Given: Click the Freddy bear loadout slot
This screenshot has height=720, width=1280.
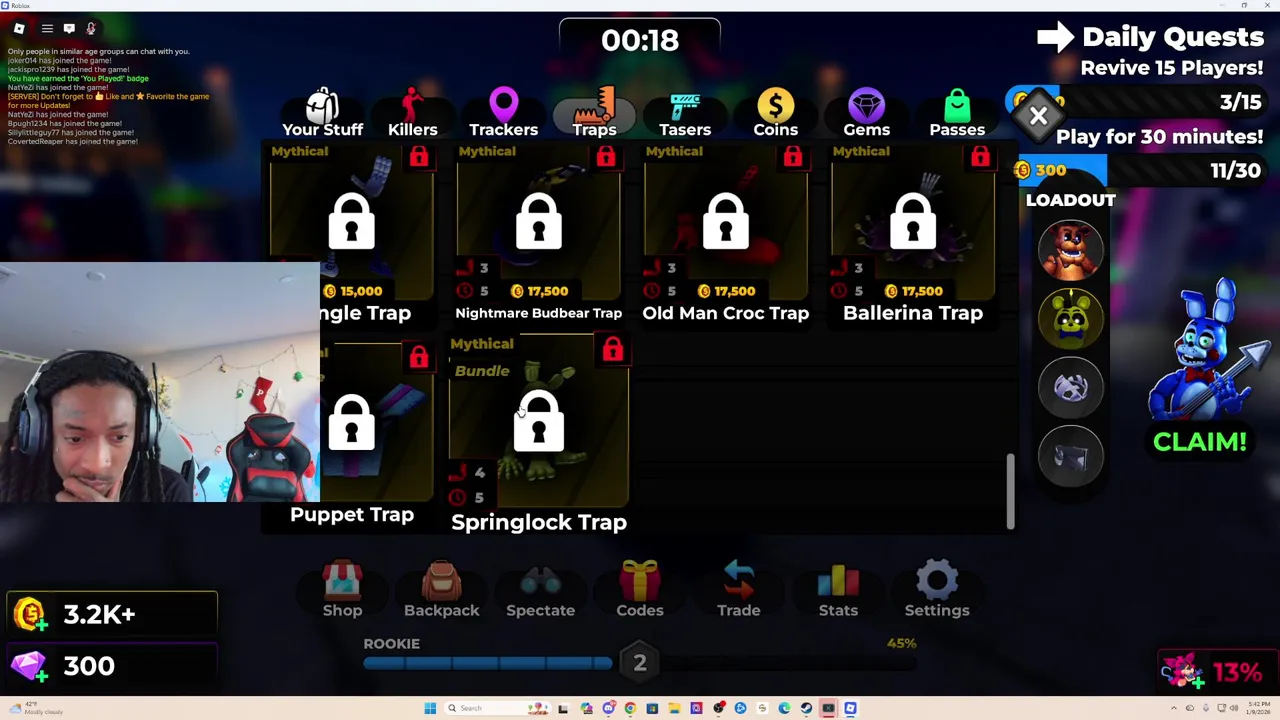Looking at the screenshot, I should (x=1071, y=248).
